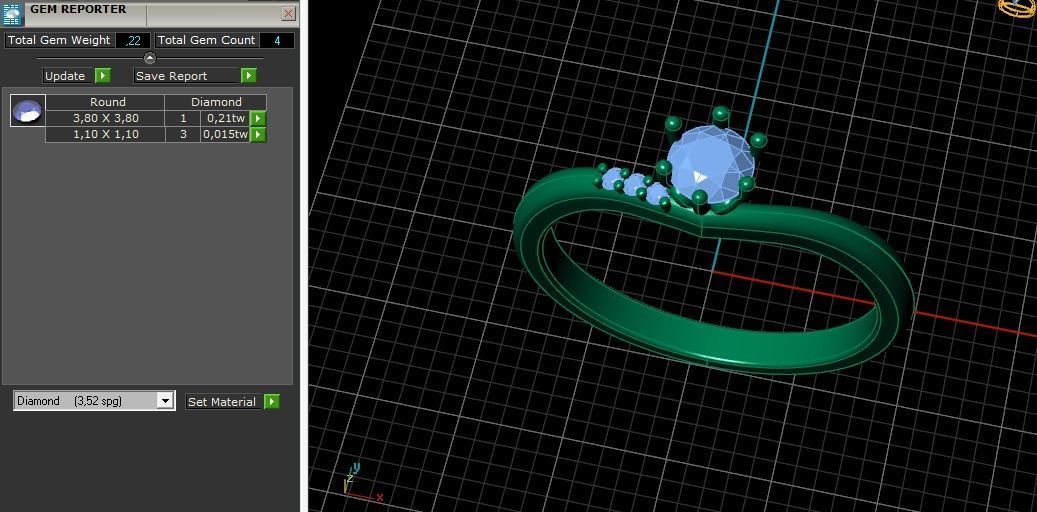Select the round gem thumbnail icon

pyautogui.click(x=28, y=110)
